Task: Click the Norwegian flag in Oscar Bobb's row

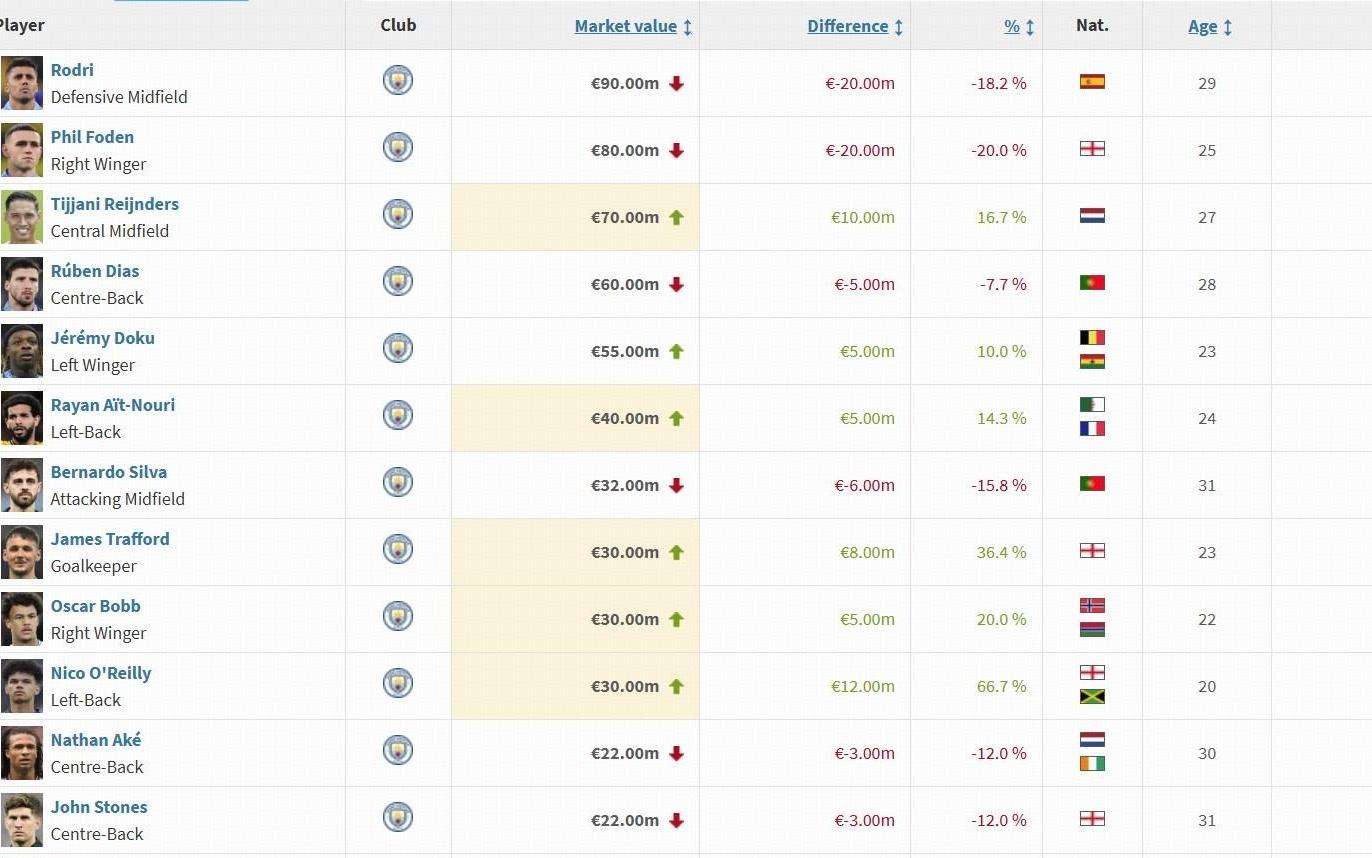Action: [1092, 606]
